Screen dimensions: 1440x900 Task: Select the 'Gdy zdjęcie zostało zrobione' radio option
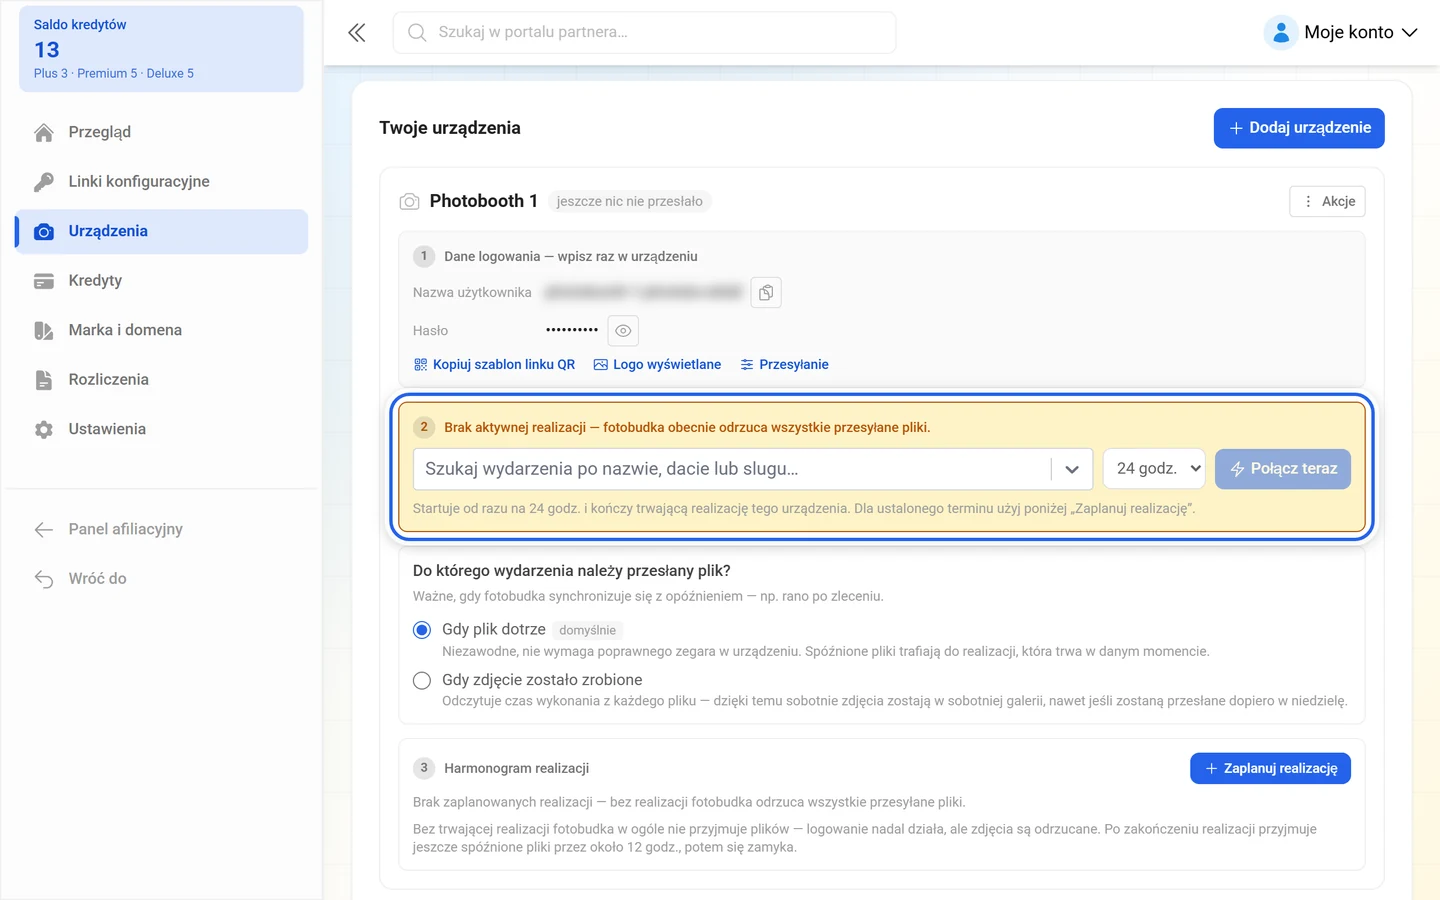[422, 681]
